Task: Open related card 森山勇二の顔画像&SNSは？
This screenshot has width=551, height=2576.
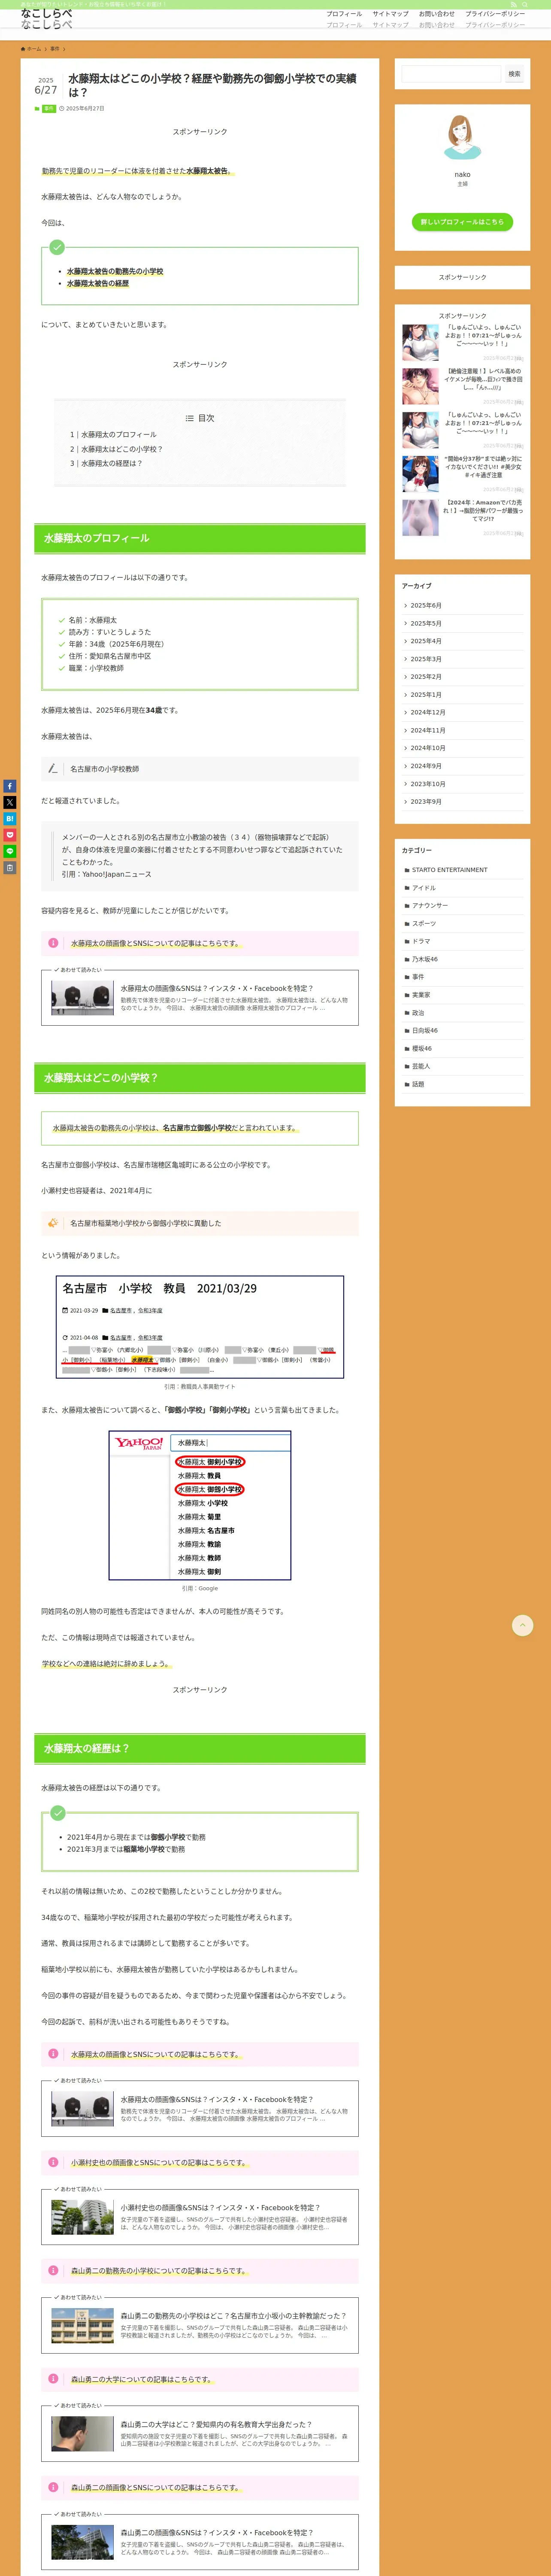Action: pos(200,2542)
